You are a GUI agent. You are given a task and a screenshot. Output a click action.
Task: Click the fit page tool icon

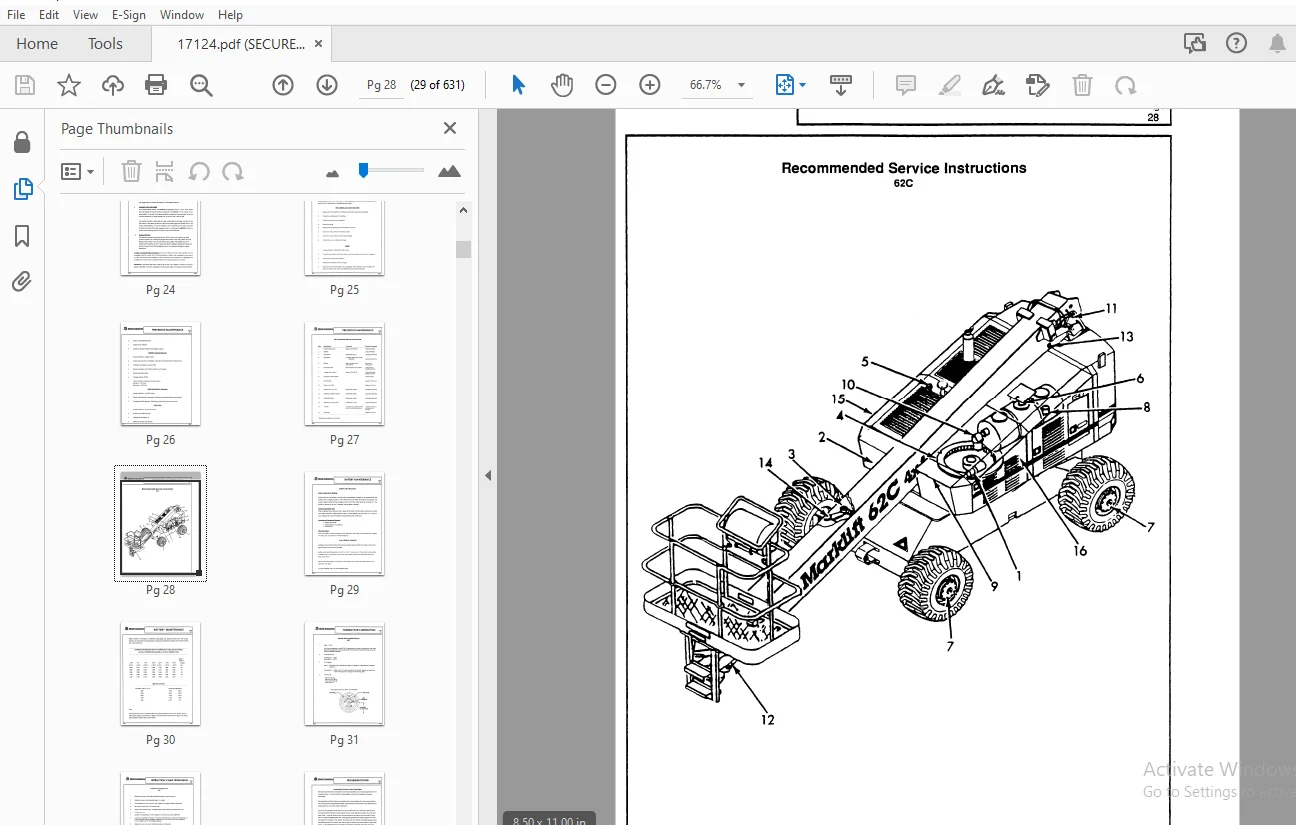click(785, 85)
